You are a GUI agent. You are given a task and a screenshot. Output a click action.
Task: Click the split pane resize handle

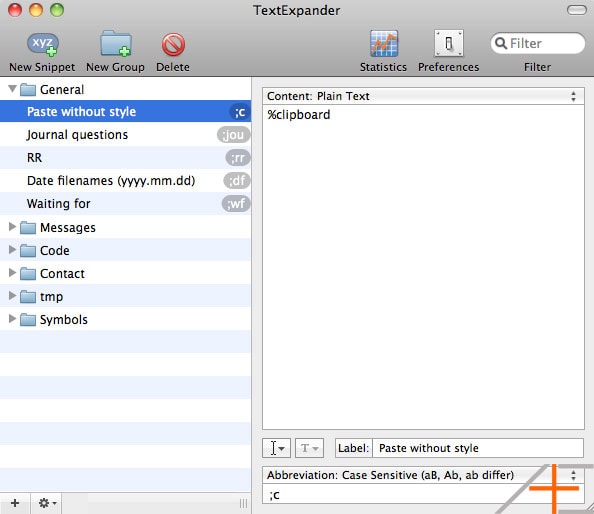pos(244,503)
